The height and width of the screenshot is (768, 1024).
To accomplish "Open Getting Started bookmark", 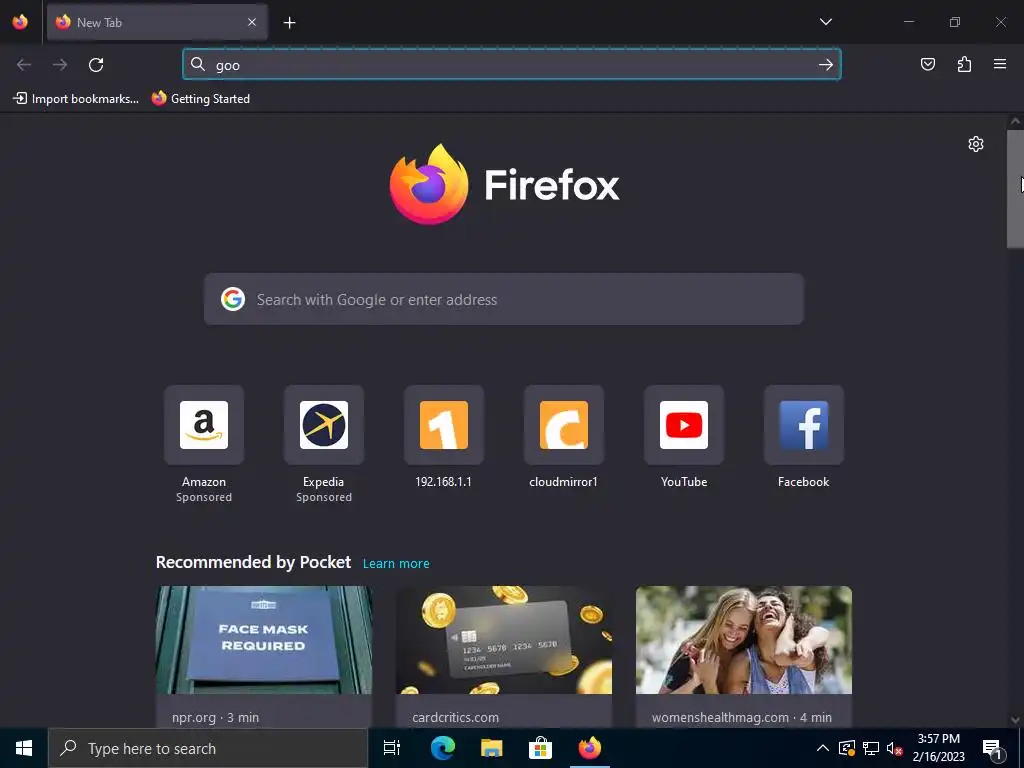I will click(x=201, y=99).
